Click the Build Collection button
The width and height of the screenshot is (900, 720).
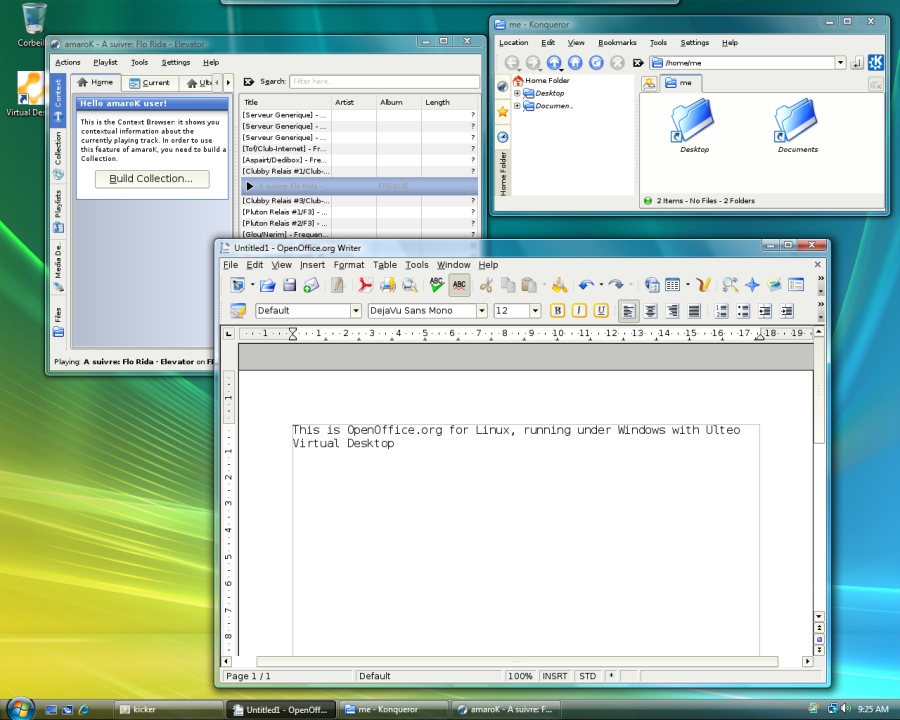(151, 179)
